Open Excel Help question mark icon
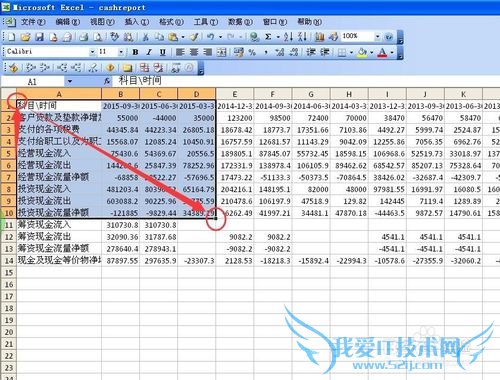 [x=389, y=37]
